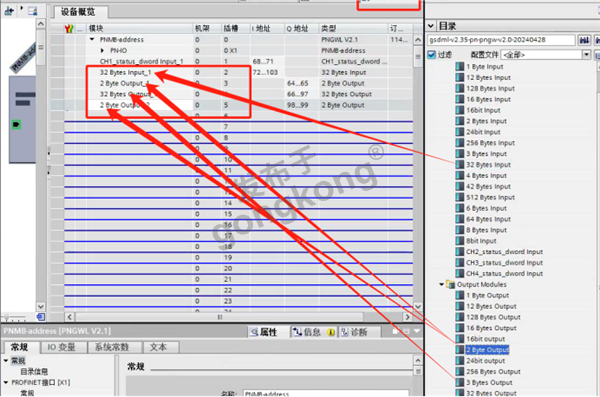Click the module icon beside 256 Bytes Input
This screenshot has height=397, width=600.
coord(460,143)
